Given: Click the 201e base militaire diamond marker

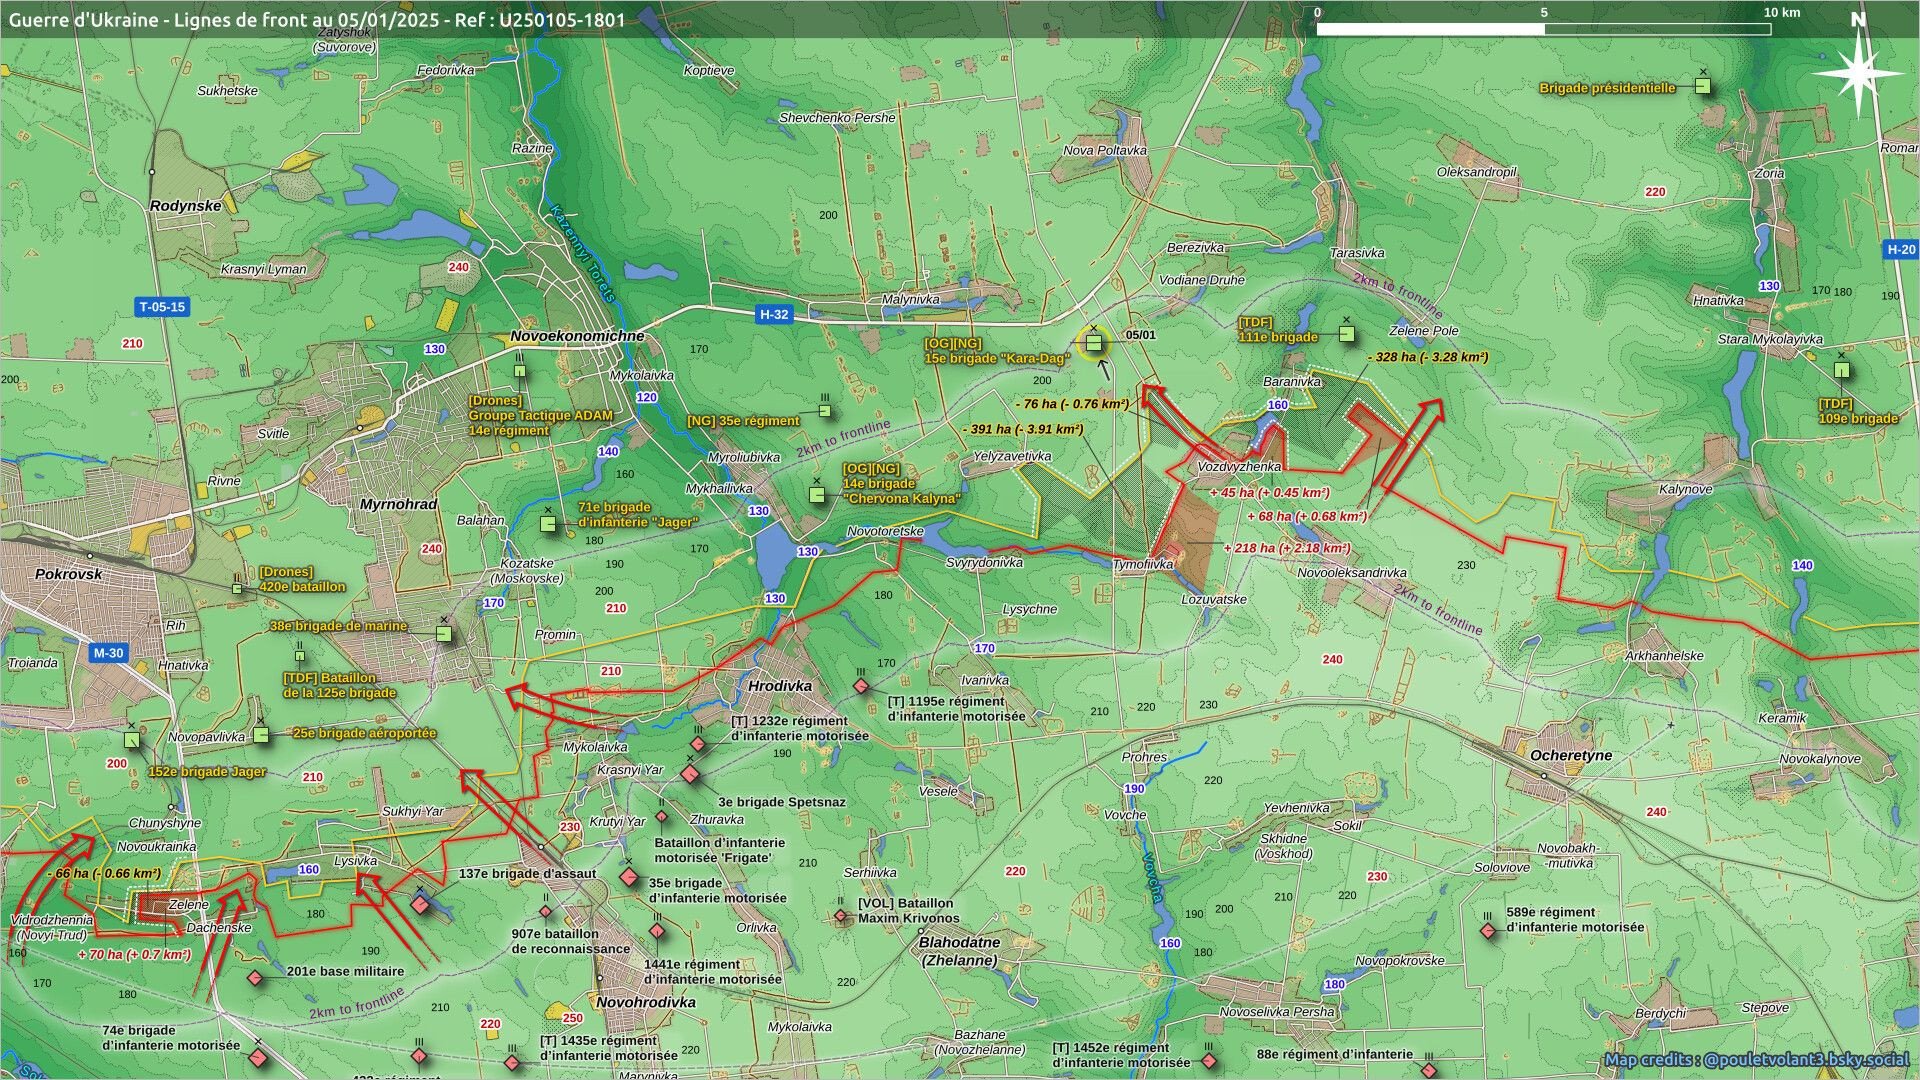Looking at the screenshot, I should click(x=255, y=978).
